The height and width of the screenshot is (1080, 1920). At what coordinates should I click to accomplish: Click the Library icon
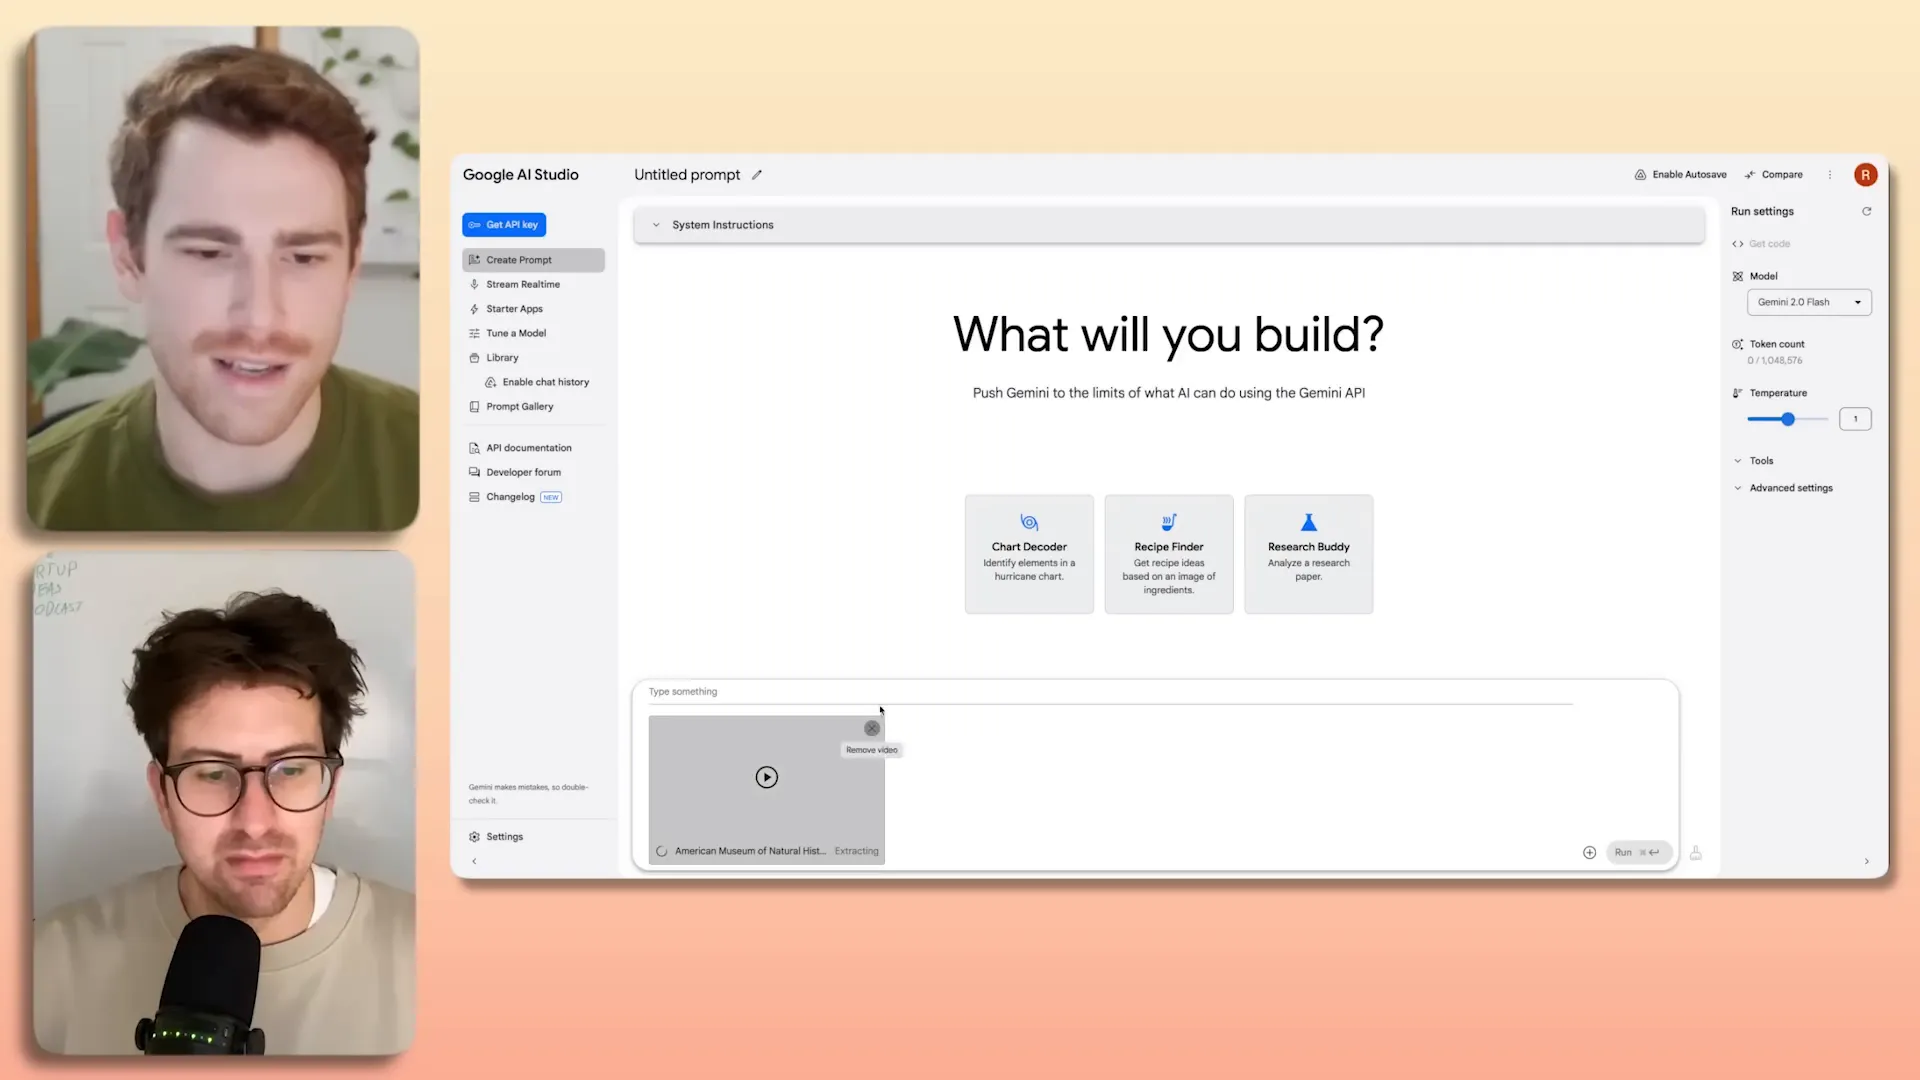click(474, 358)
